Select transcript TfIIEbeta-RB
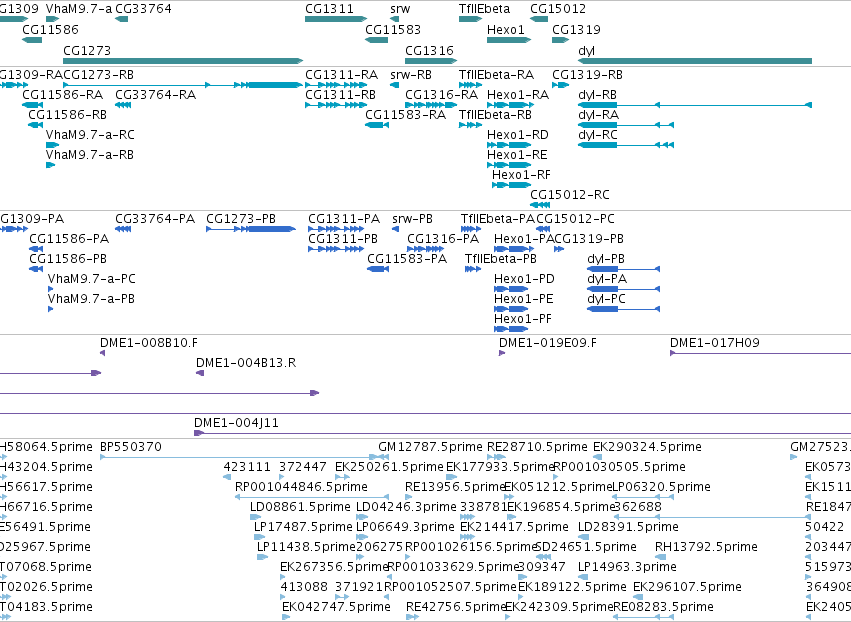 point(495,115)
